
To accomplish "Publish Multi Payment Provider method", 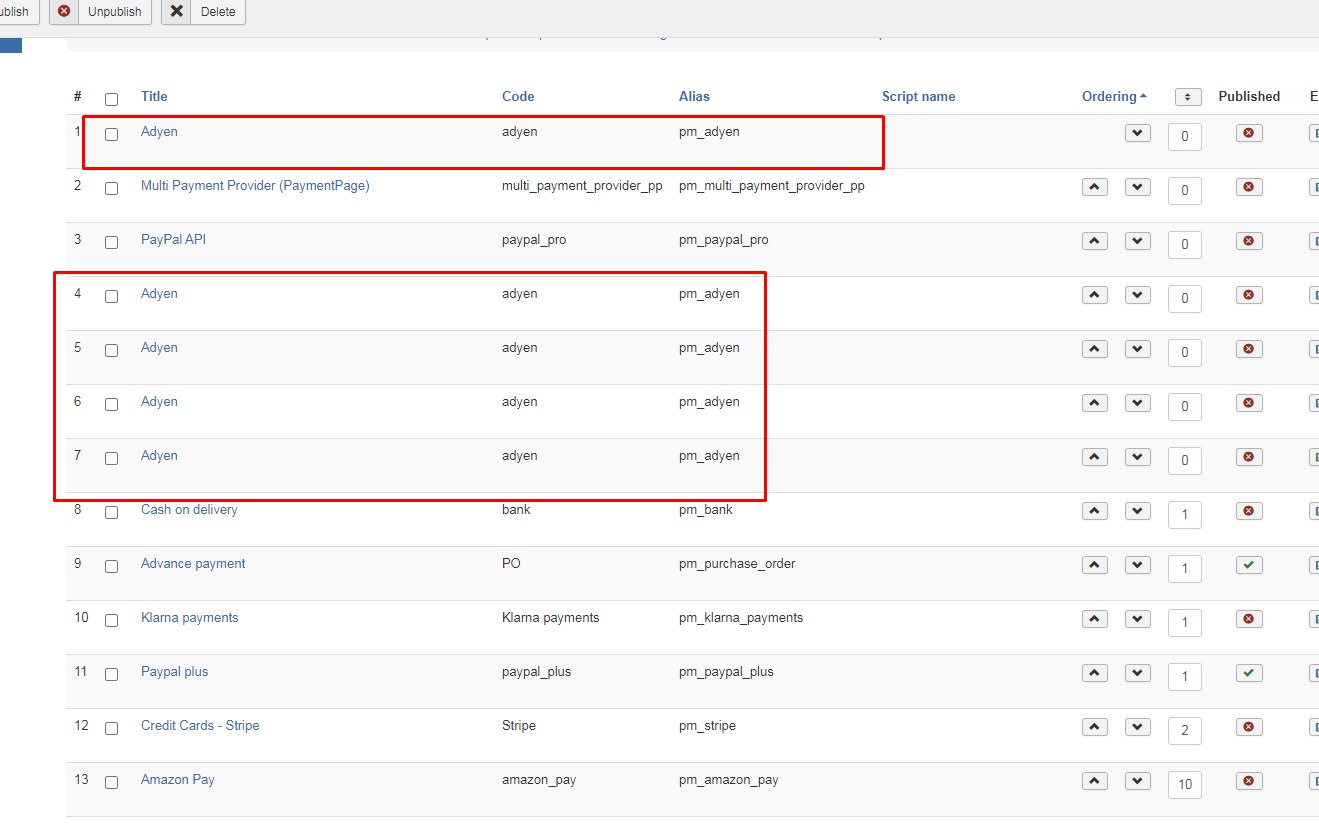I will pyautogui.click(x=1248, y=187).
